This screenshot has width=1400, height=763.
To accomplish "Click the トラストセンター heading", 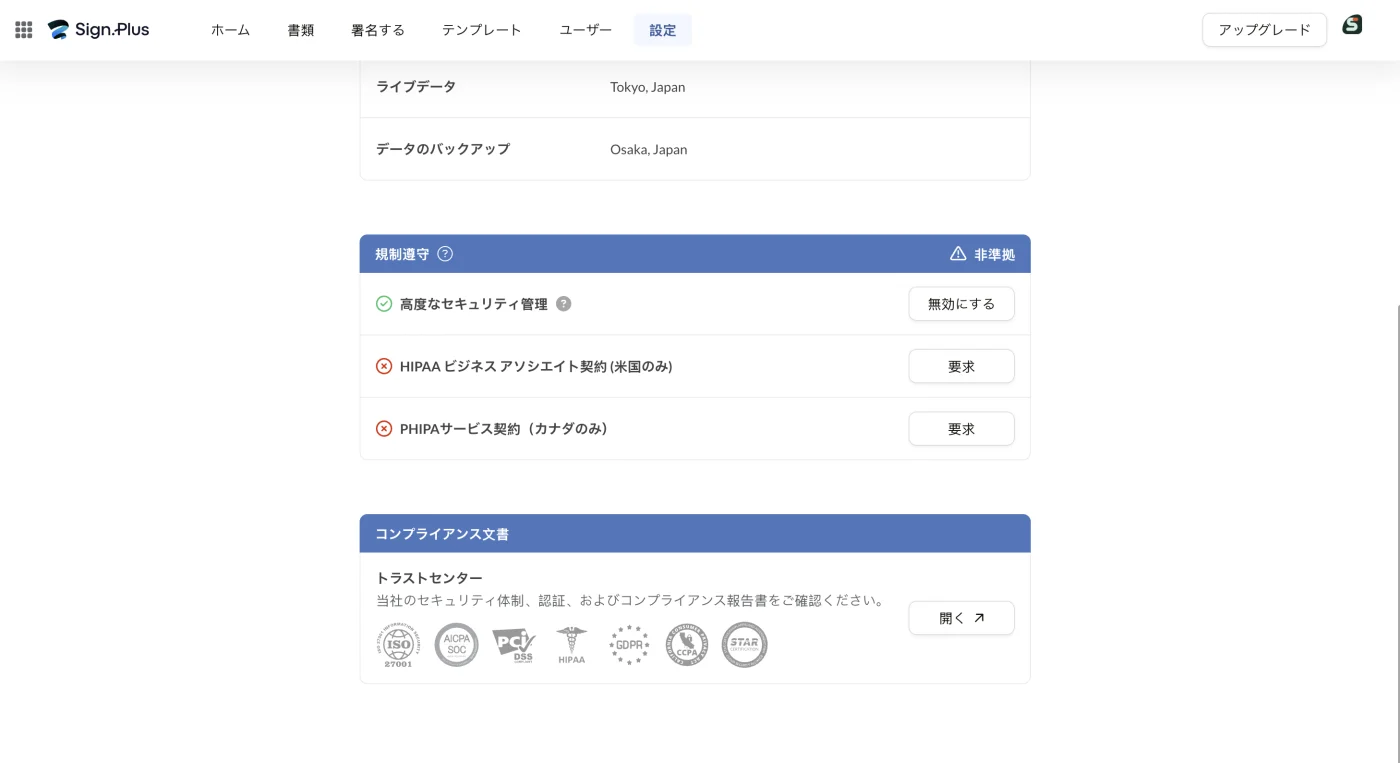I will click(x=429, y=578).
